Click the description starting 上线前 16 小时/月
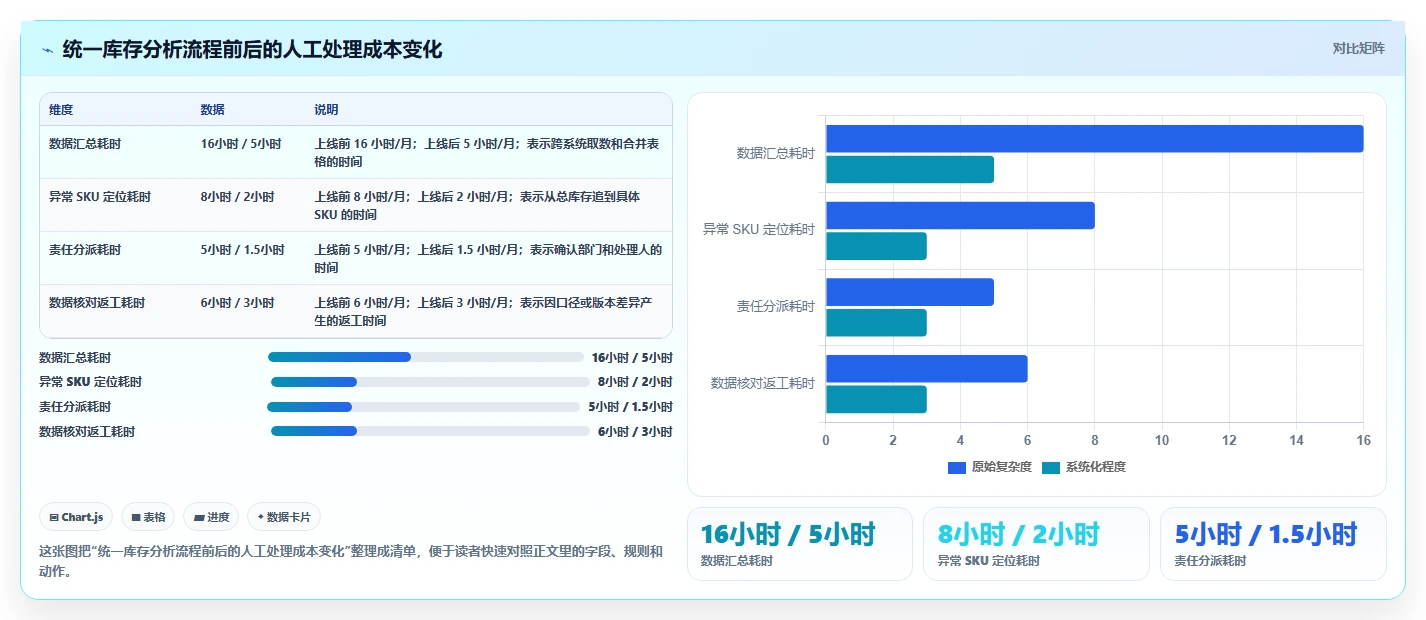The height and width of the screenshot is (620, 1426). [487, 153]
